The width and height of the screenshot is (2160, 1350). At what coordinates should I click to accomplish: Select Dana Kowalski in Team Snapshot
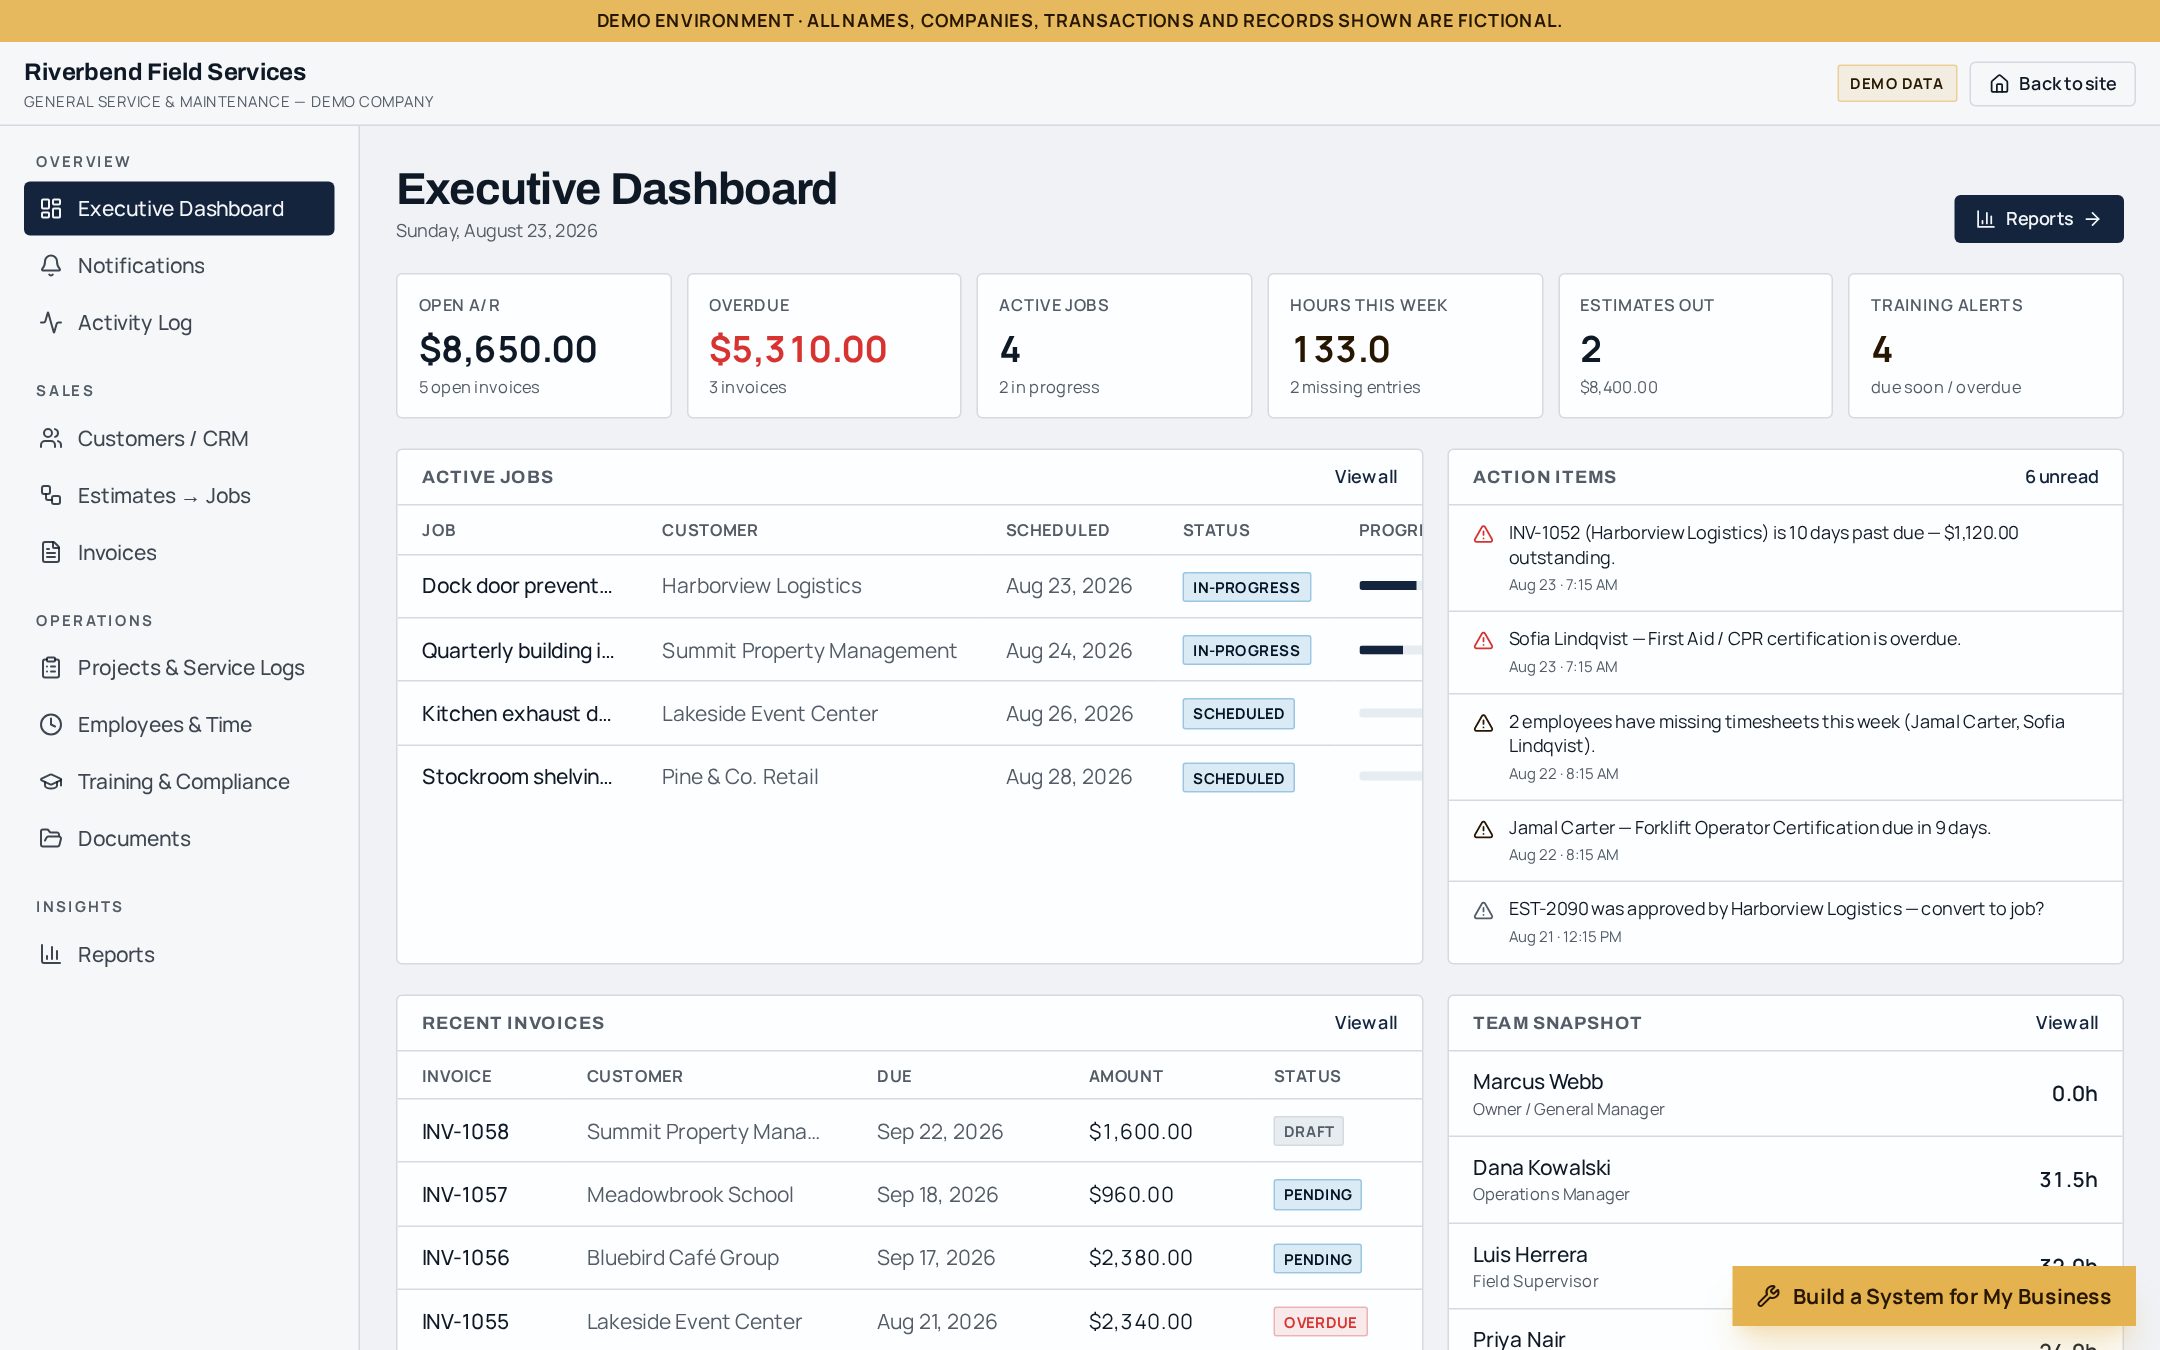coord(1785,1180)
